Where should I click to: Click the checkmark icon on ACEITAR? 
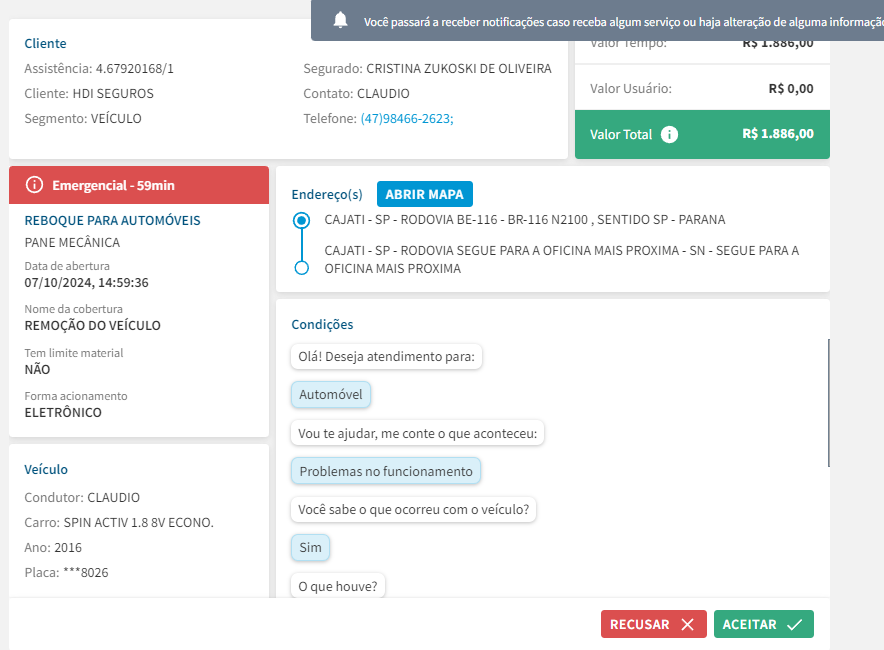(794, 625)
